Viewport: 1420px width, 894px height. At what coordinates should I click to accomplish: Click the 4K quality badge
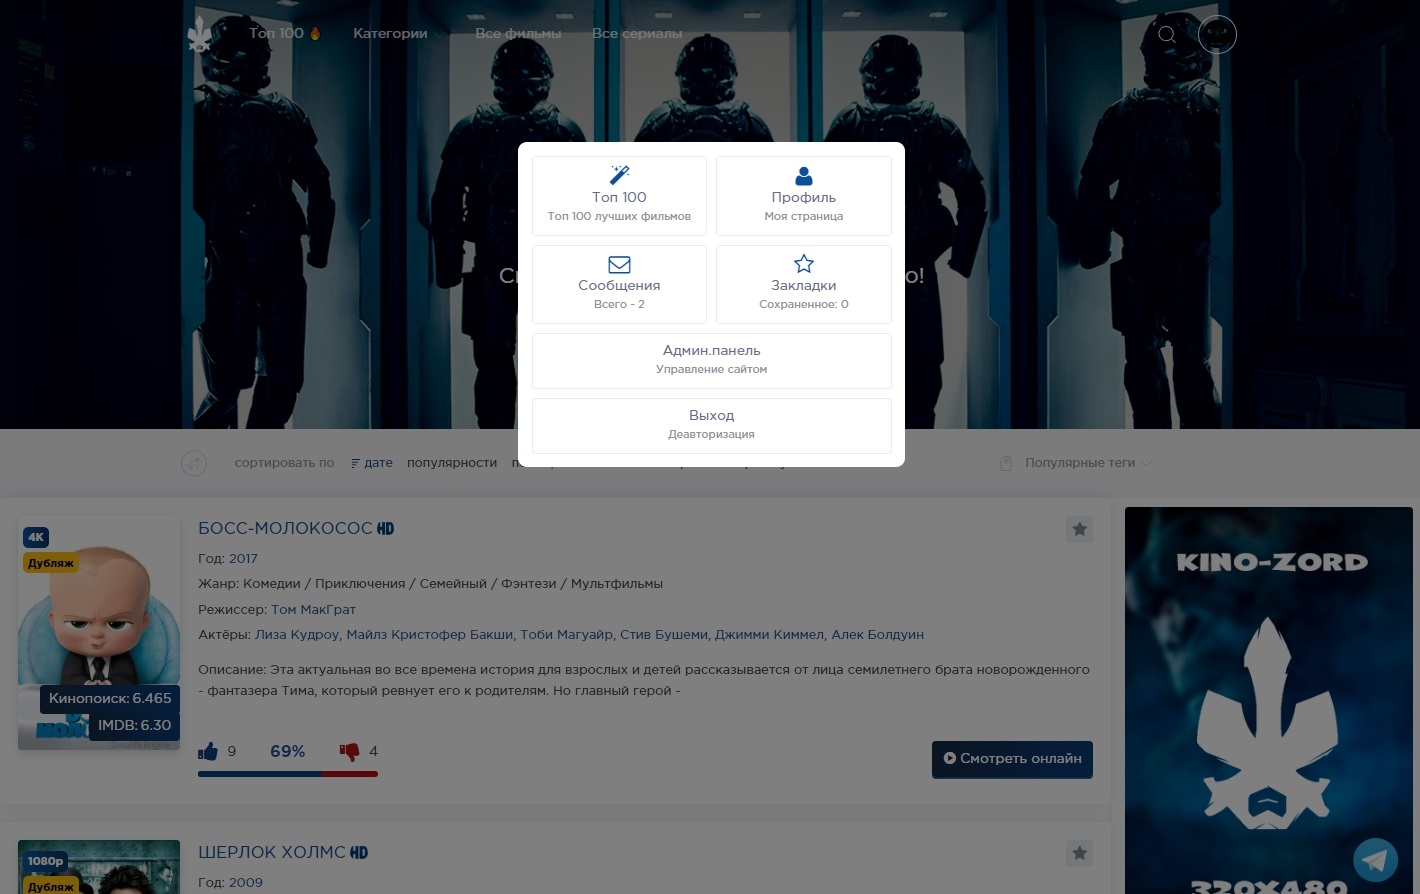(x=36, y=537)
